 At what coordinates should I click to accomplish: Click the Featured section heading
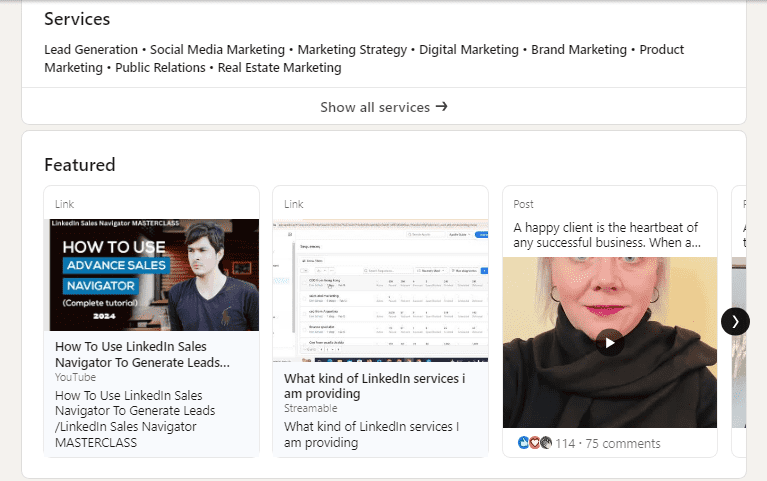pyautogui.click(x=80, y=165)
